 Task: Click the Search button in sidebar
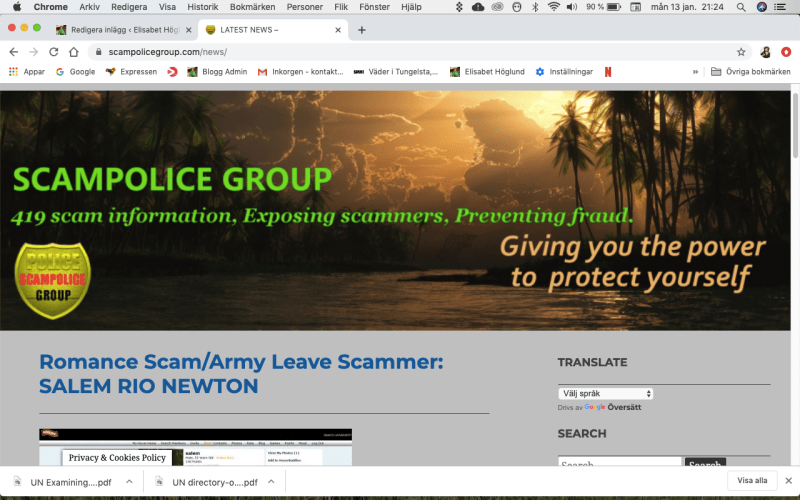tap(705, 462)
